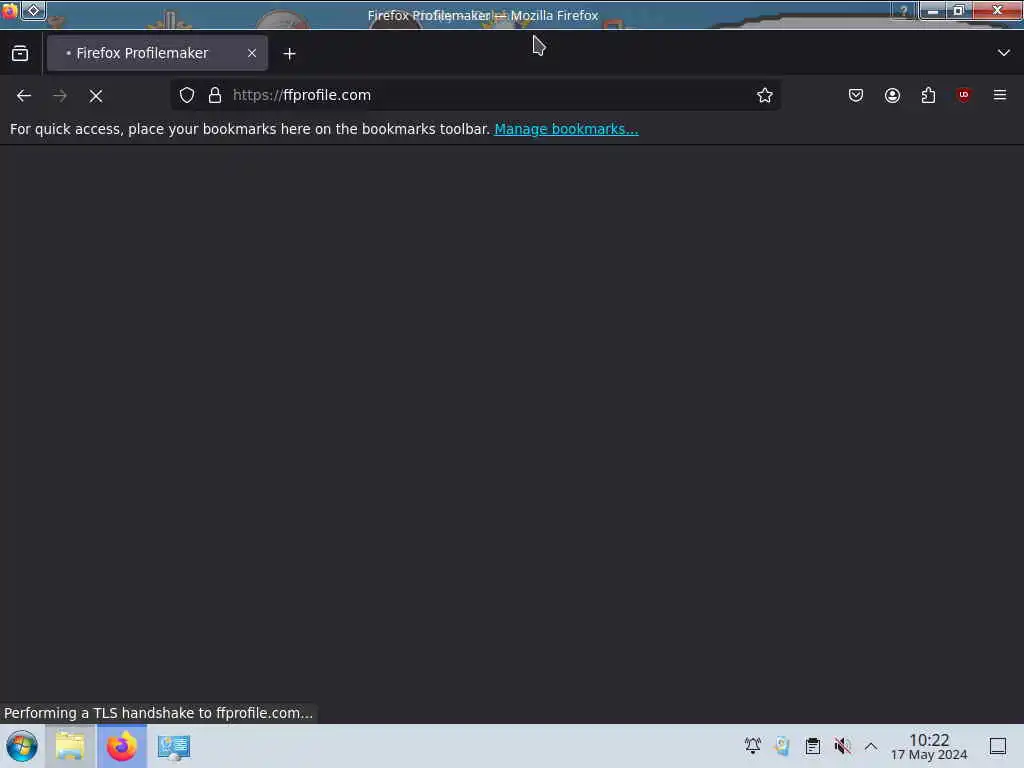The image size is (1024, 768).
Task: Follow the Manage bookmarks link
Action: pyautogui.click(x=566, y=129)
